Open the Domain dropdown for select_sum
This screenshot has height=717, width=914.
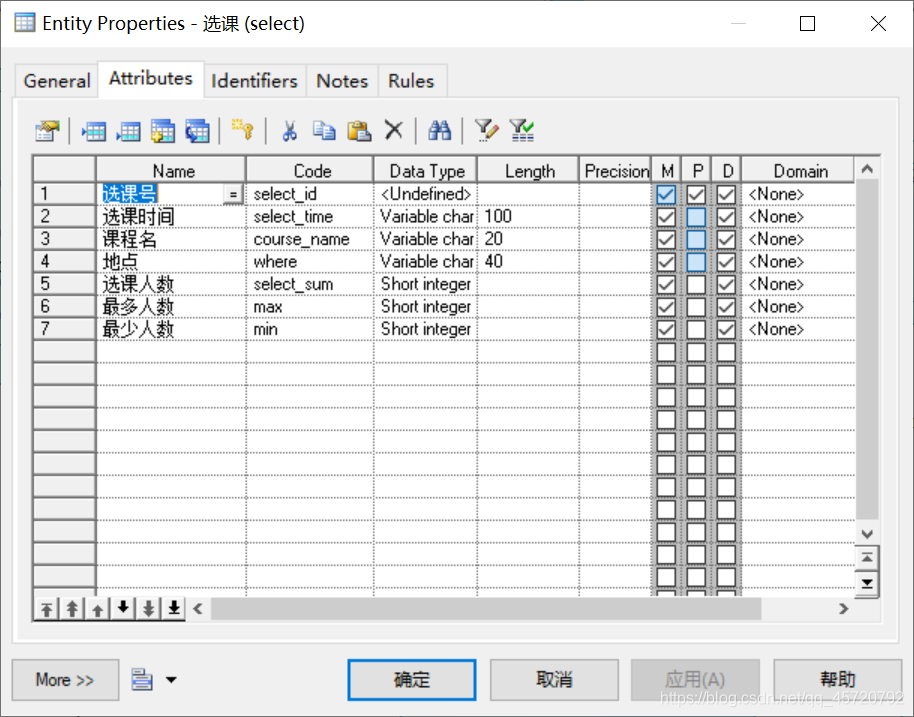click(797, 284)
